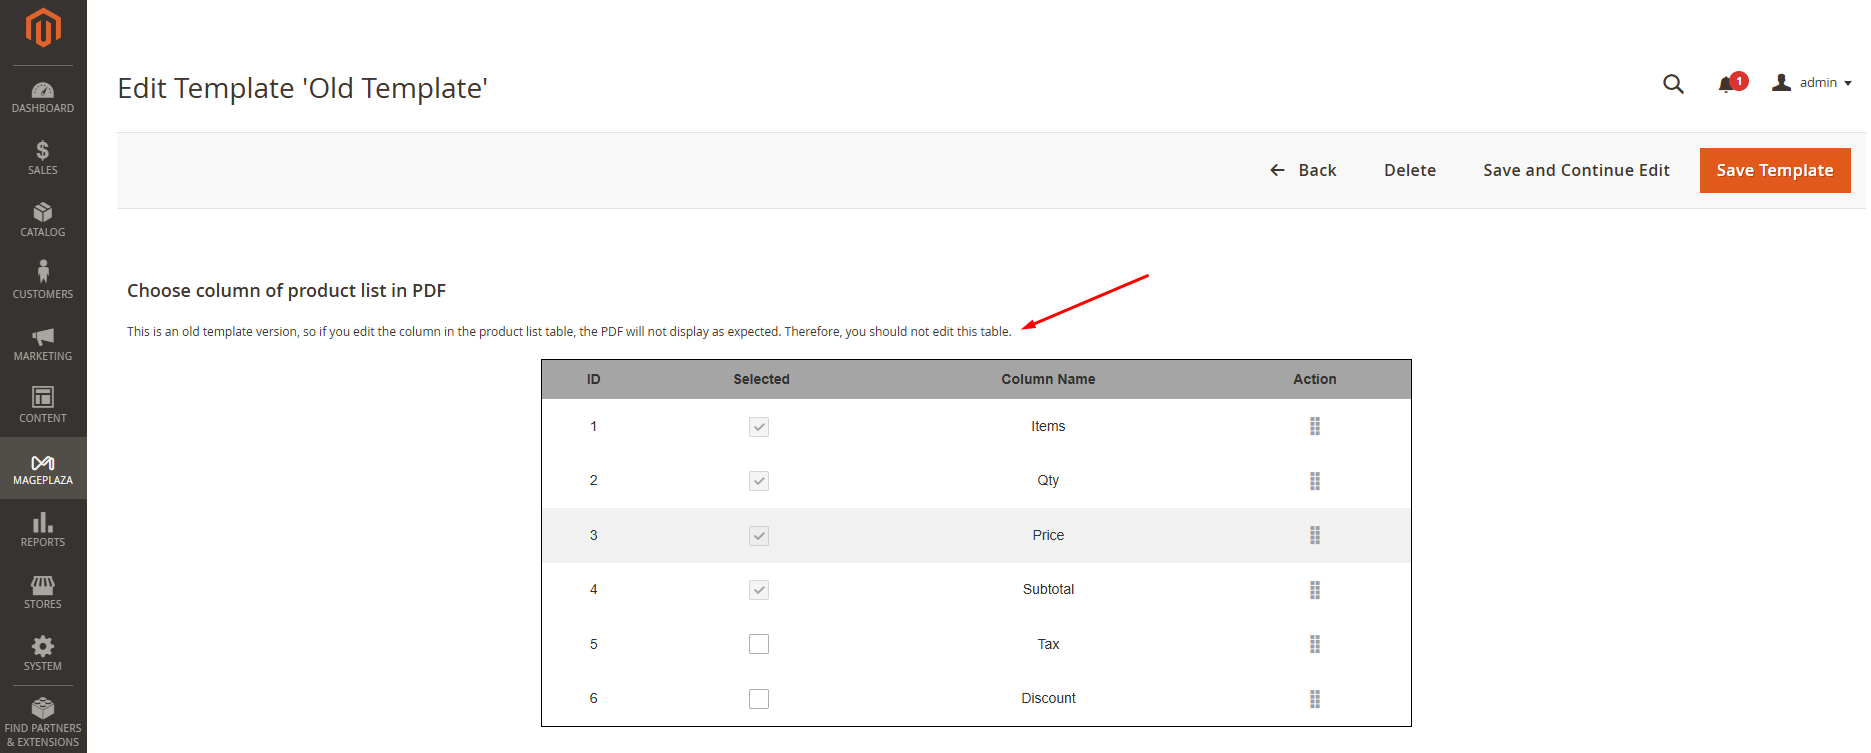This screenshot has width=1871, height=753.
Task: Click Save and Continue Edit
Action: coord(1576,170)
